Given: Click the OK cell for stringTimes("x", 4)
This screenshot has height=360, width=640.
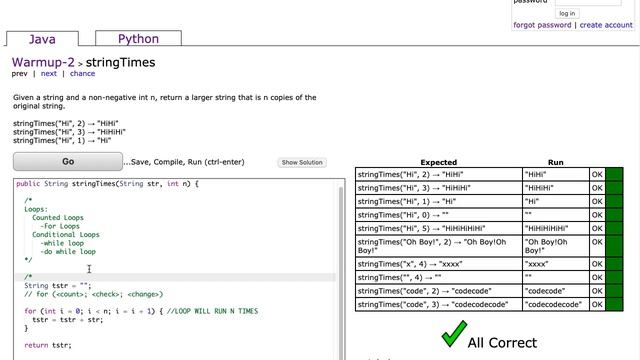Looking at the screenshot, I should [x=597, y=264].
